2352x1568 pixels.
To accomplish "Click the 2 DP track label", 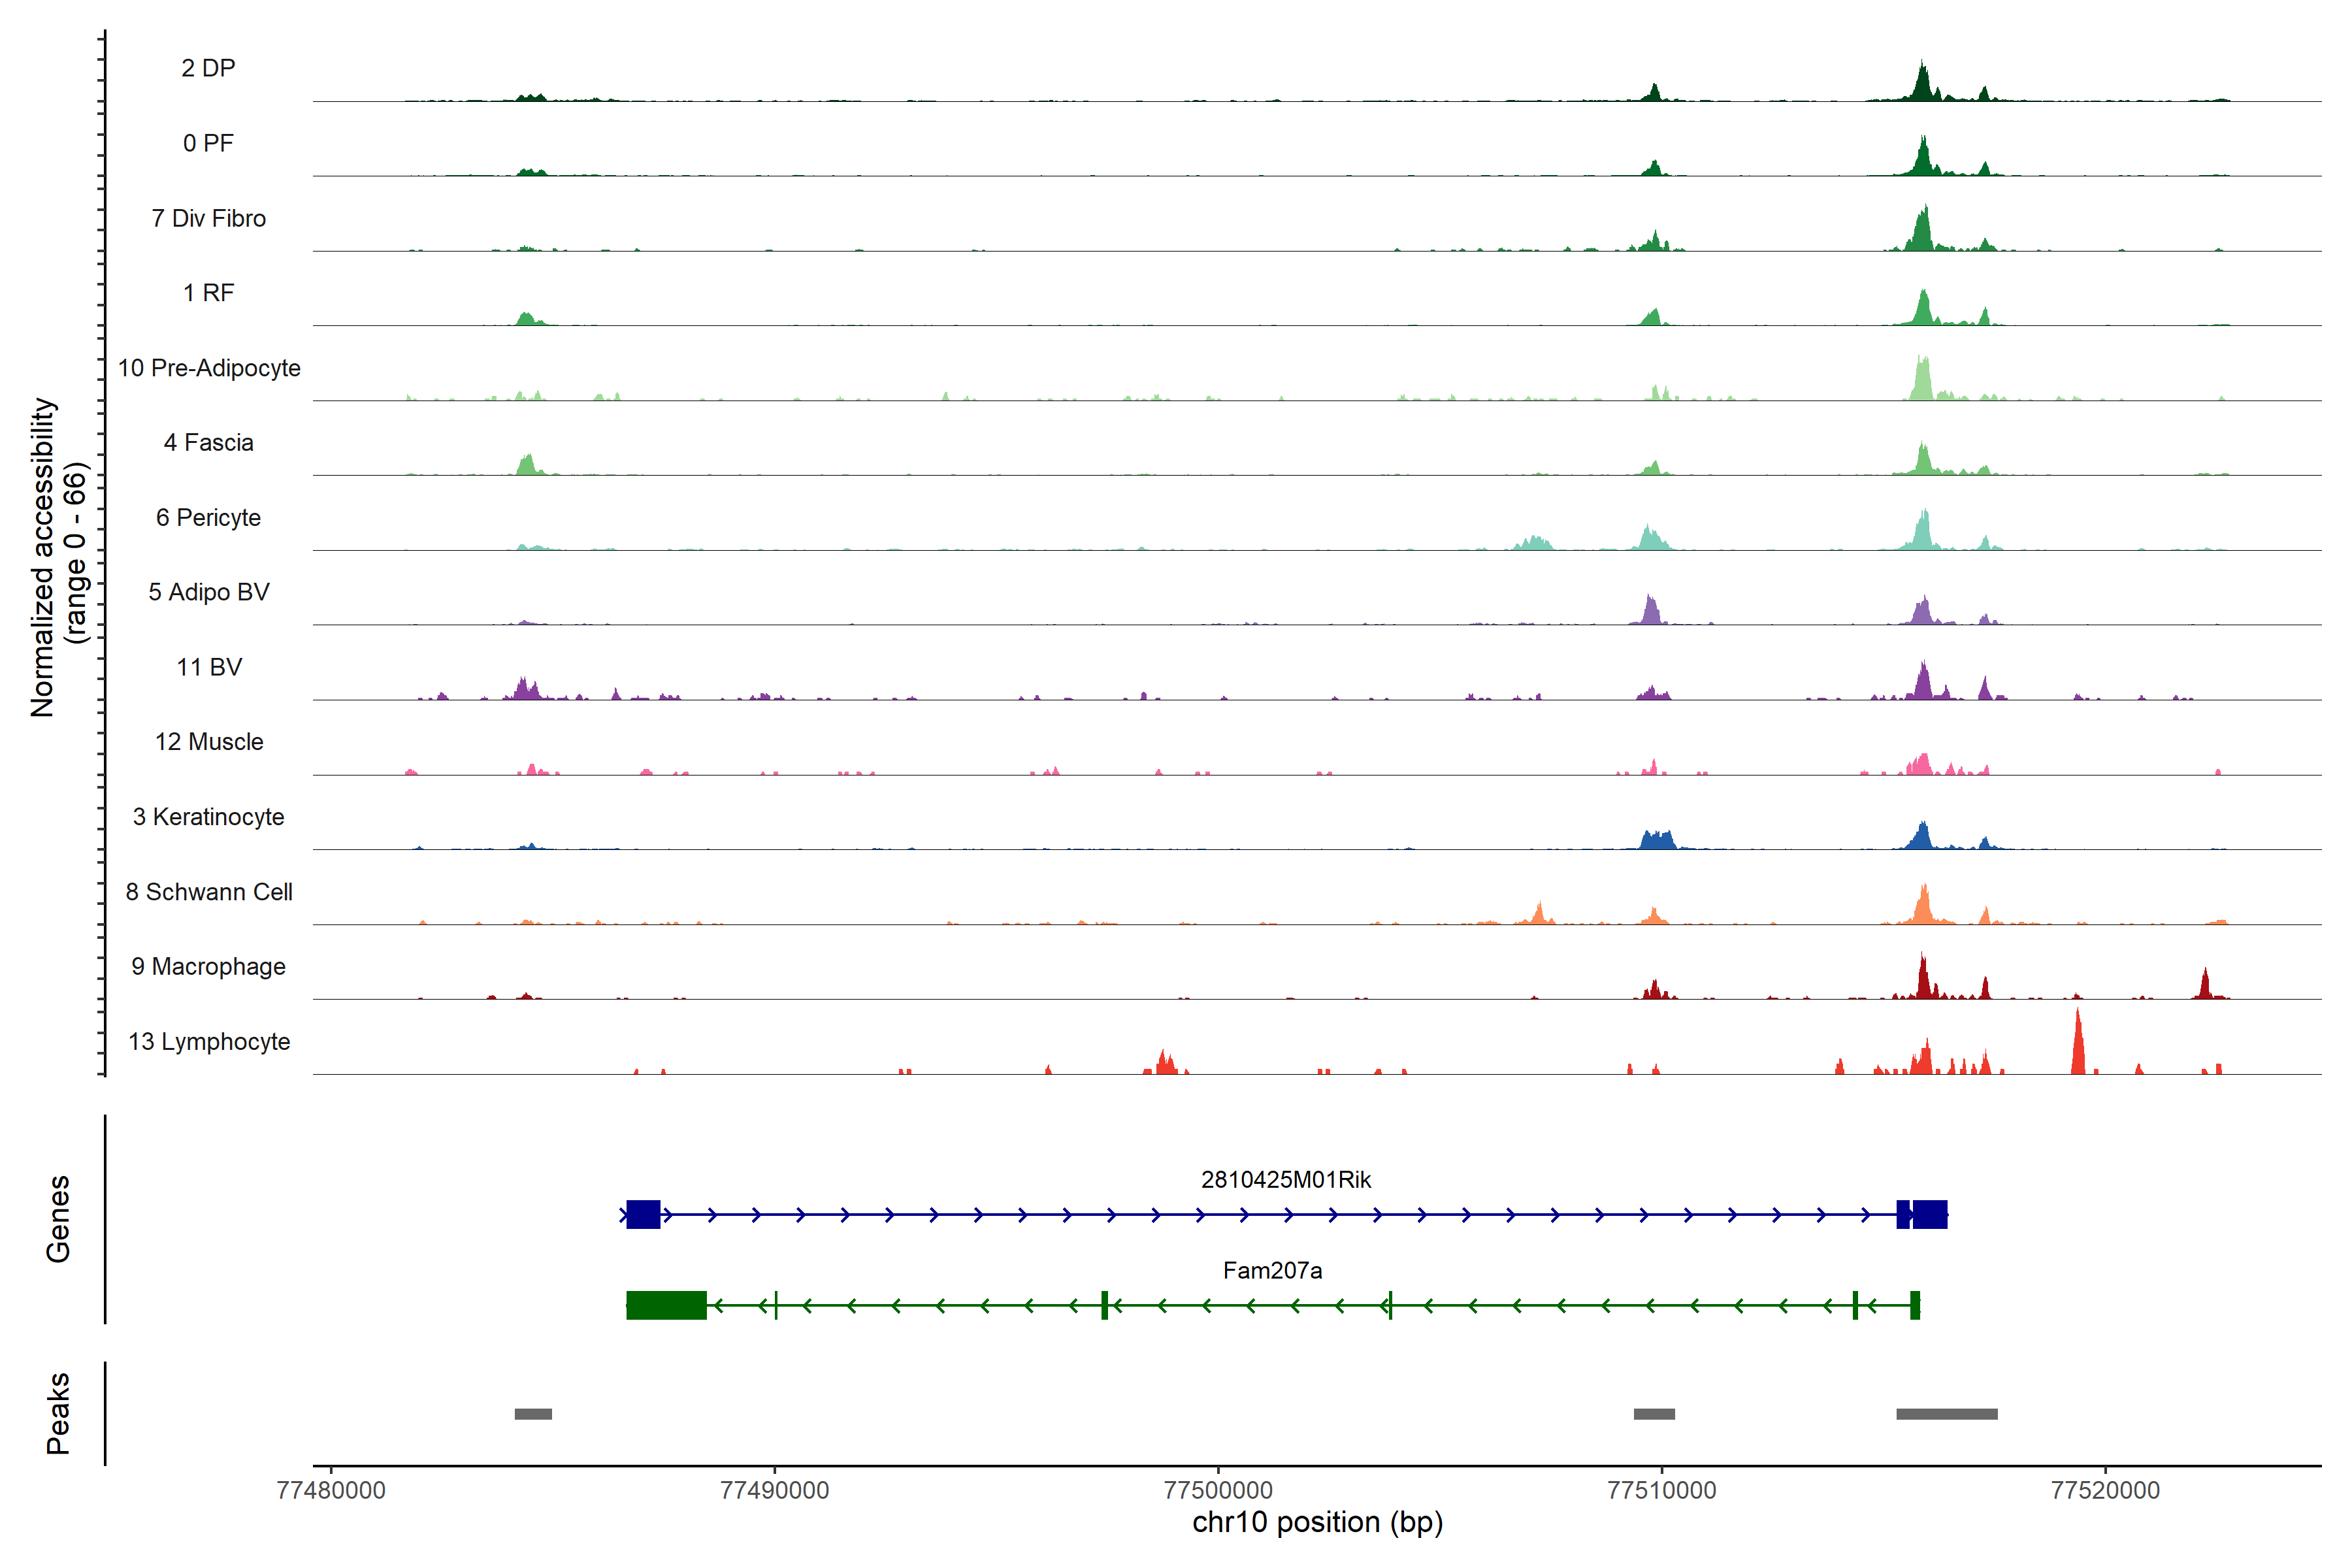I will click(208, 68).
